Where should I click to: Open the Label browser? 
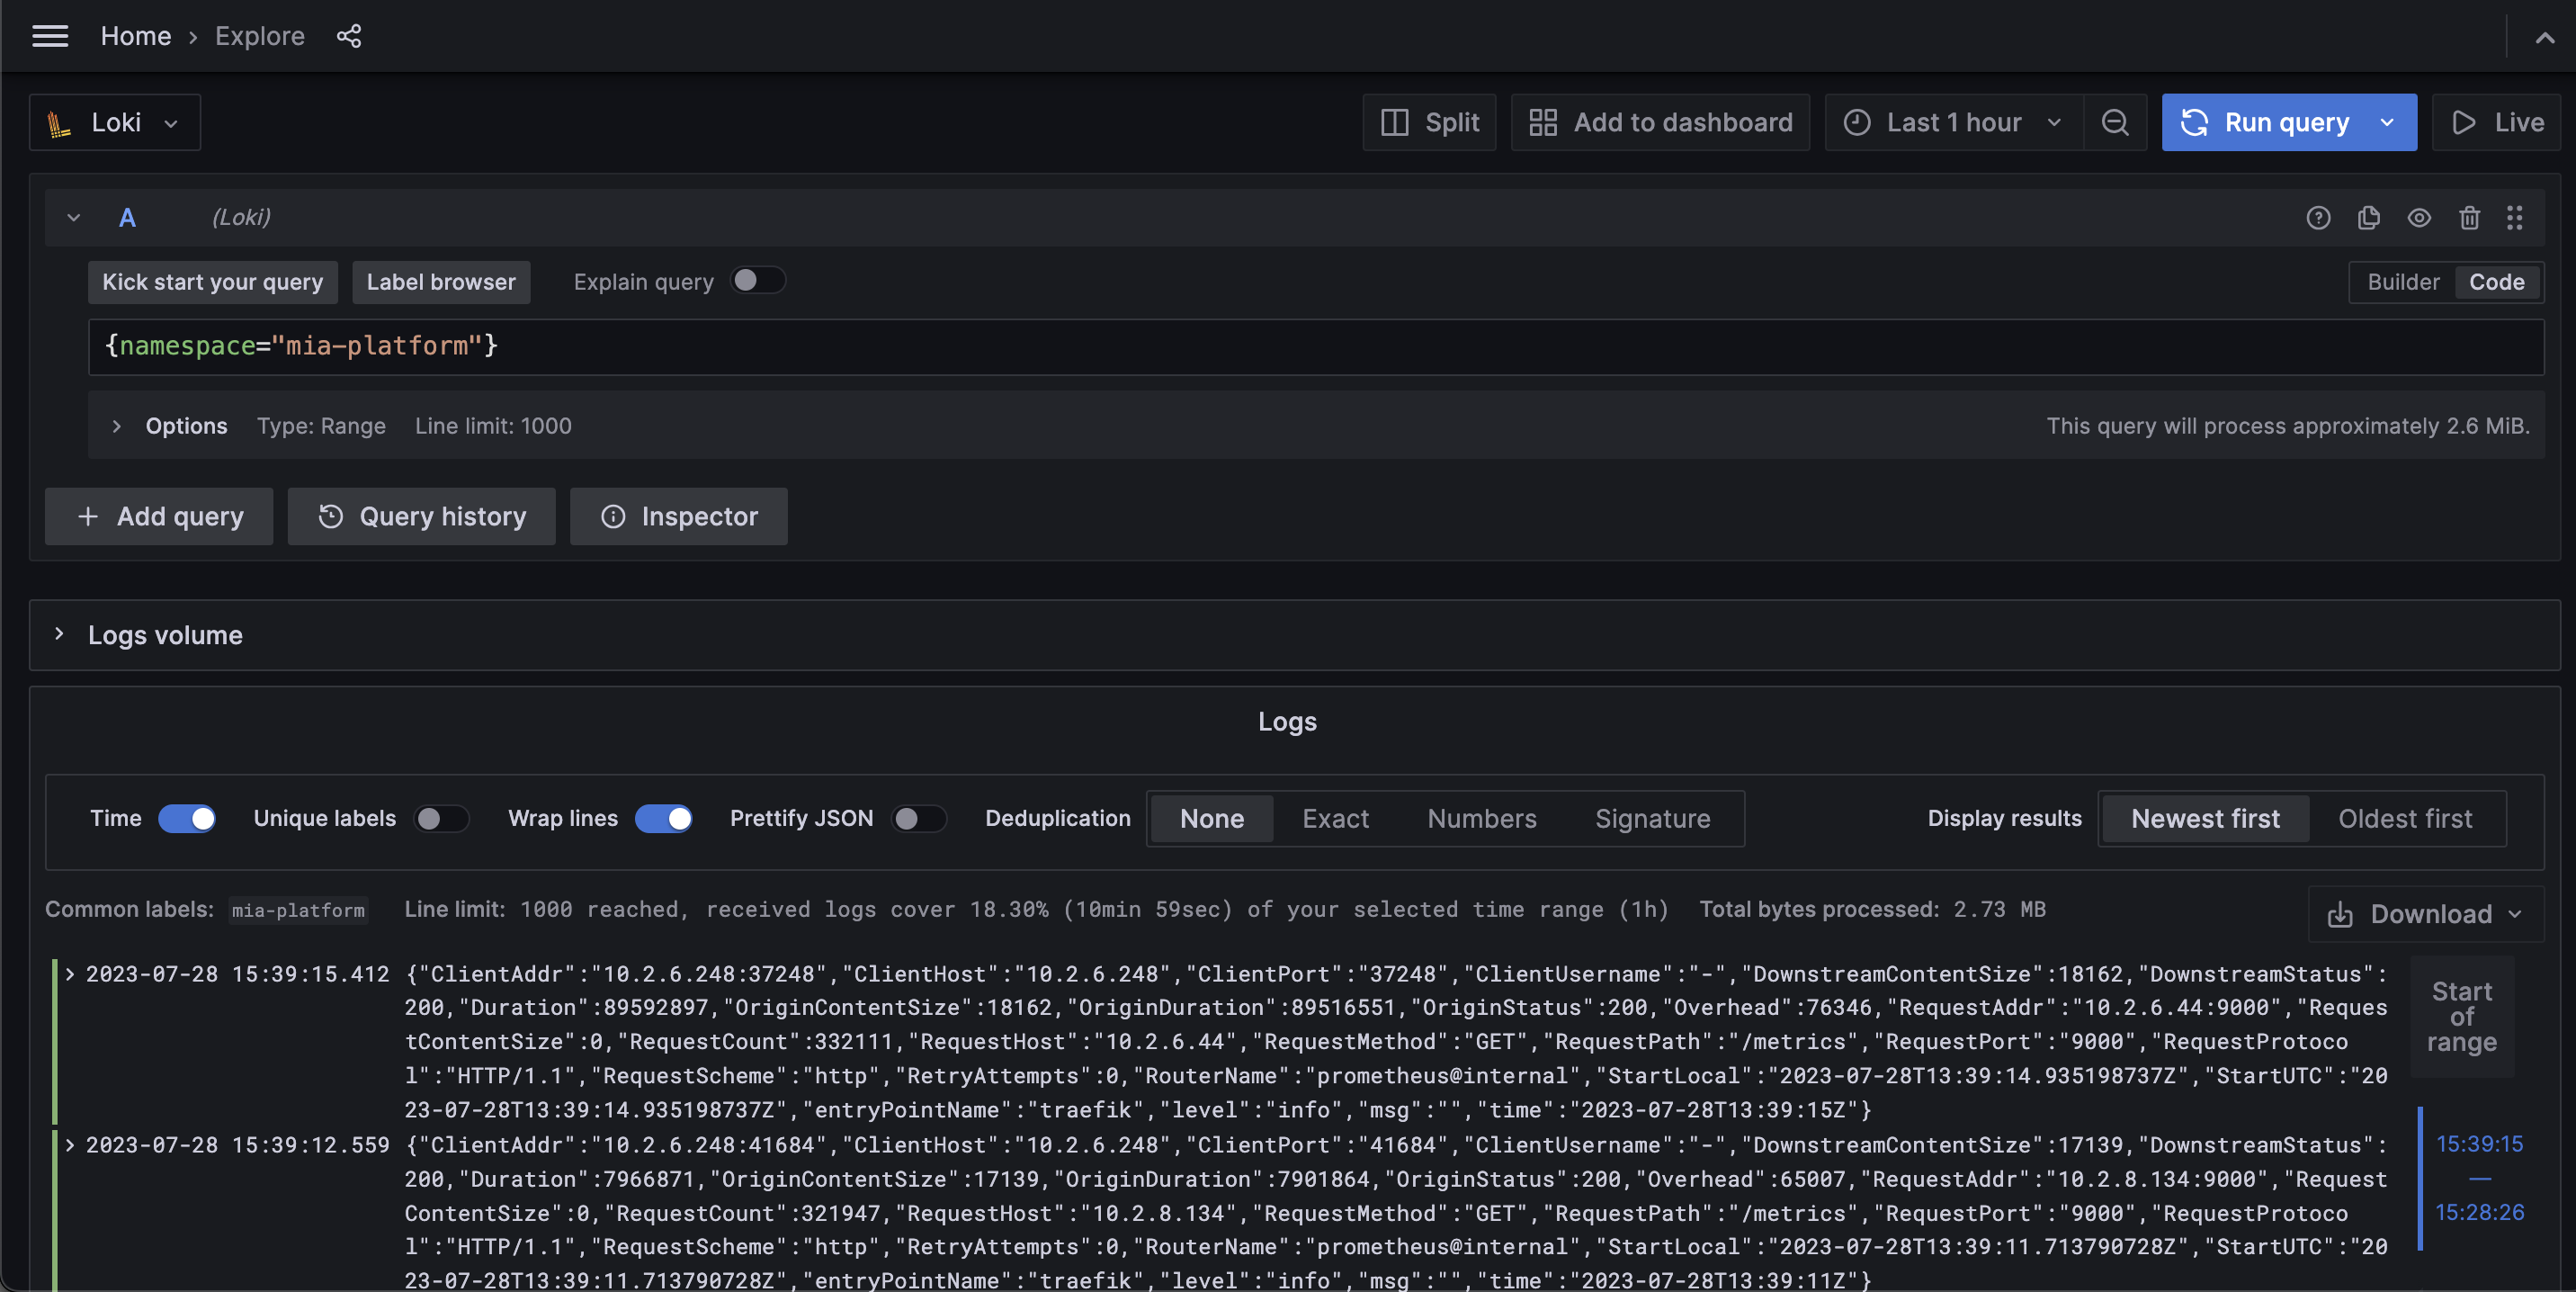[441, 281]
